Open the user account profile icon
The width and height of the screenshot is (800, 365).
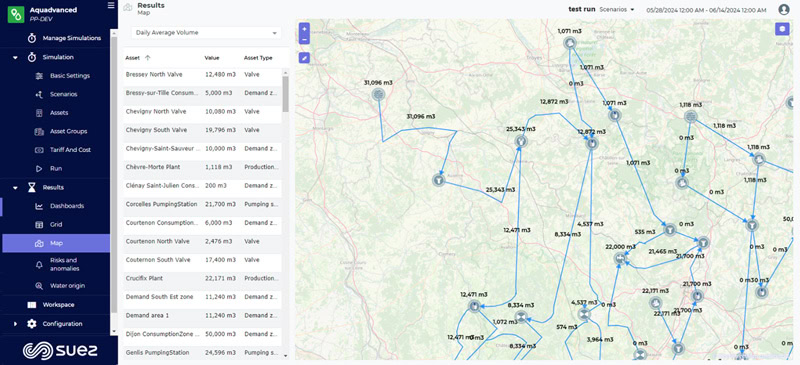[784, 10]
